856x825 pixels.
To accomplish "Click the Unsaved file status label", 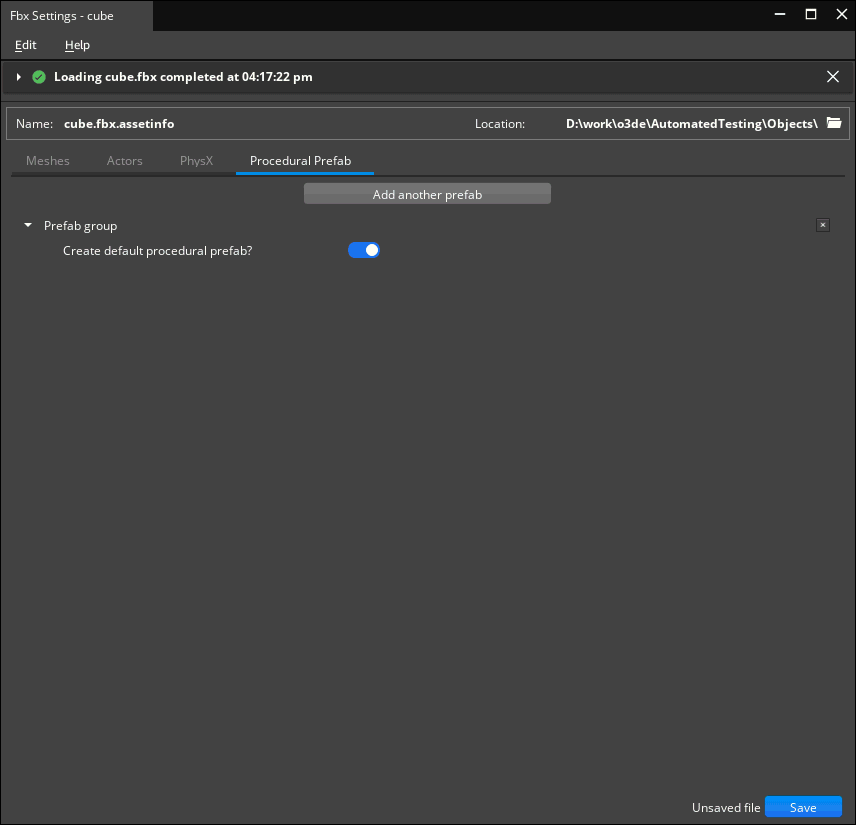I will (x=726, y=807).
